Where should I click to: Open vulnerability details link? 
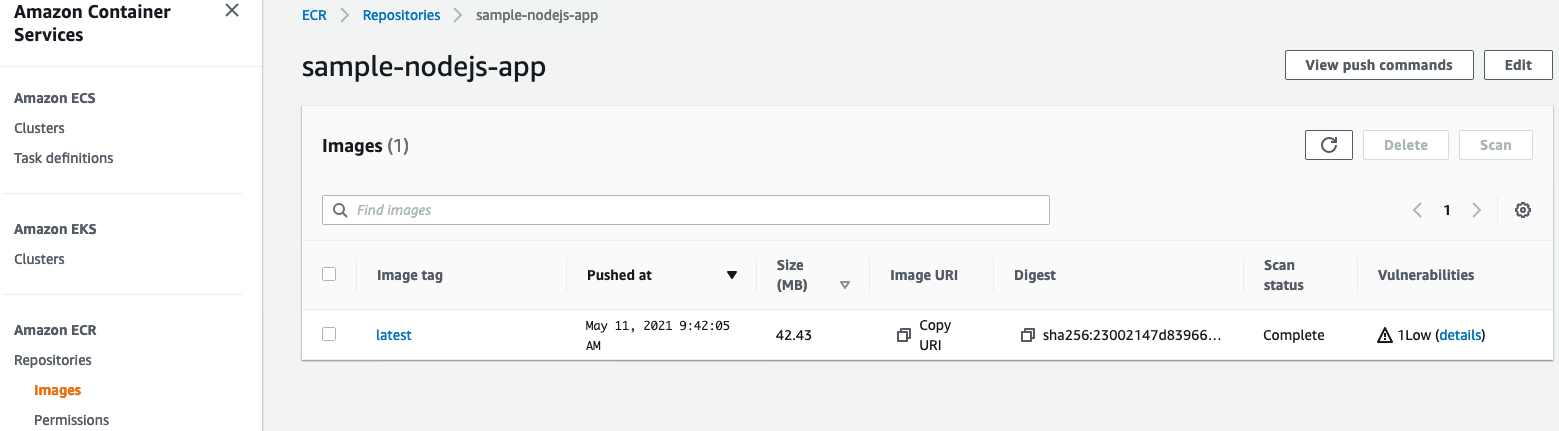tap(1460, 335)
